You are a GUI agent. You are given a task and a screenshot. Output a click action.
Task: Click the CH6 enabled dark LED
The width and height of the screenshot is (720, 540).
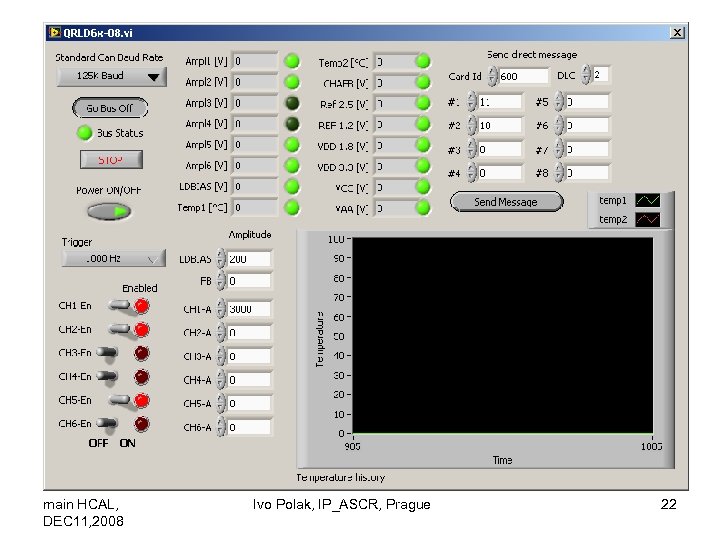tap(142, 424)
